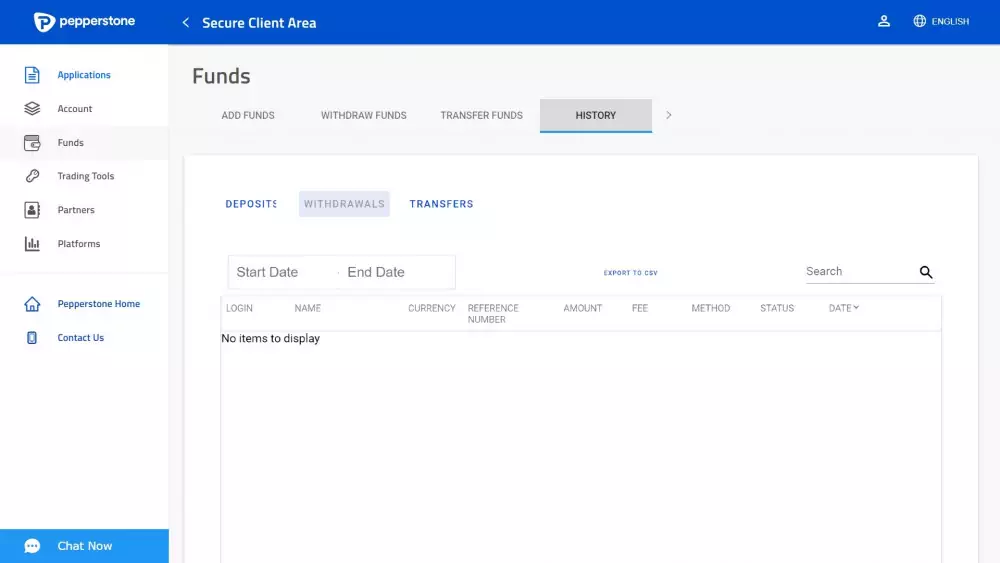Switch to the TRANSFER FUNDS tab

click(x=482, y=115)
